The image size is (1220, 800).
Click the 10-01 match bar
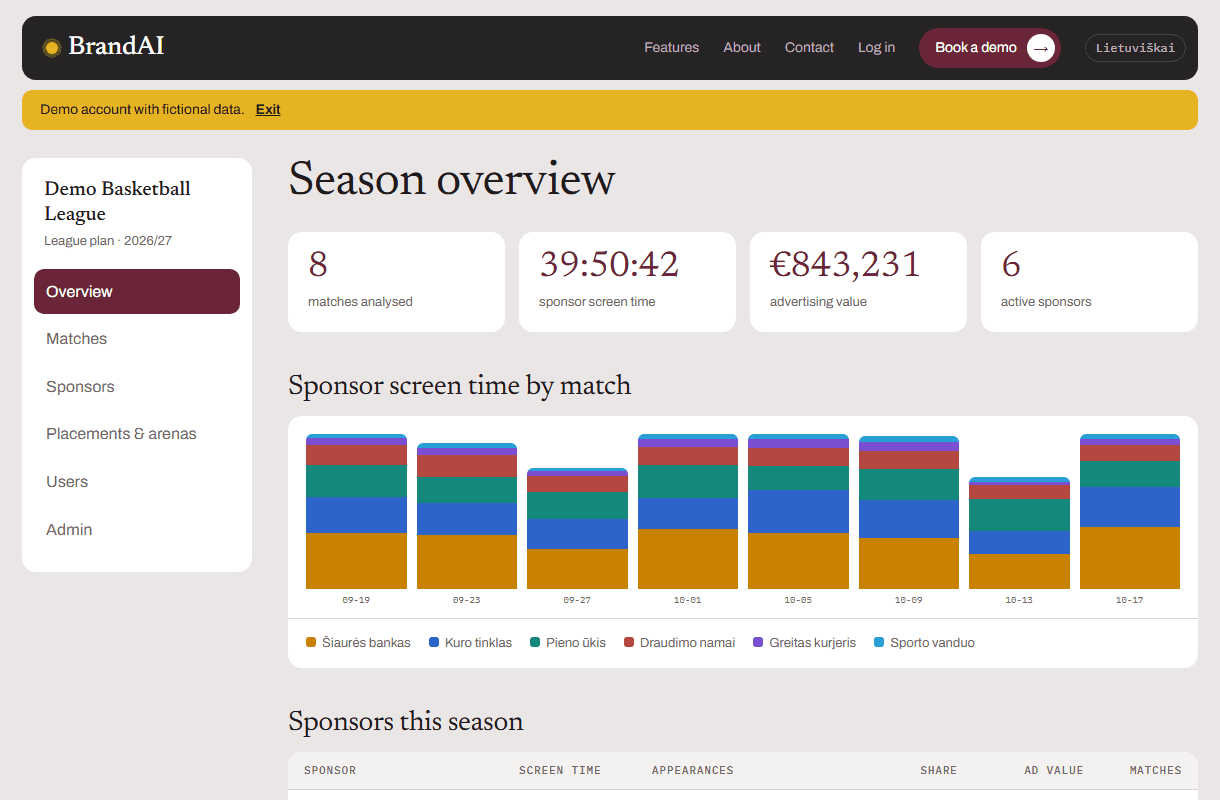tap(688, 511)
